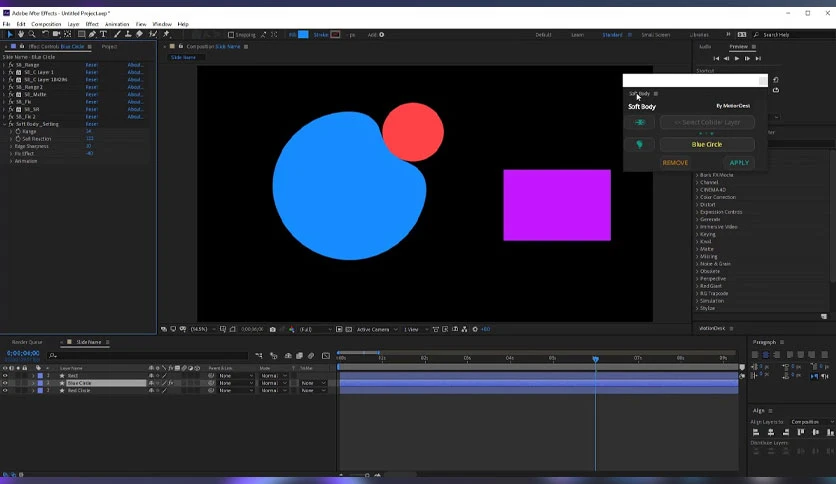The image size is (836, 484).
Task: Click the REMOVE button in Soft Body
Action: 675,163
